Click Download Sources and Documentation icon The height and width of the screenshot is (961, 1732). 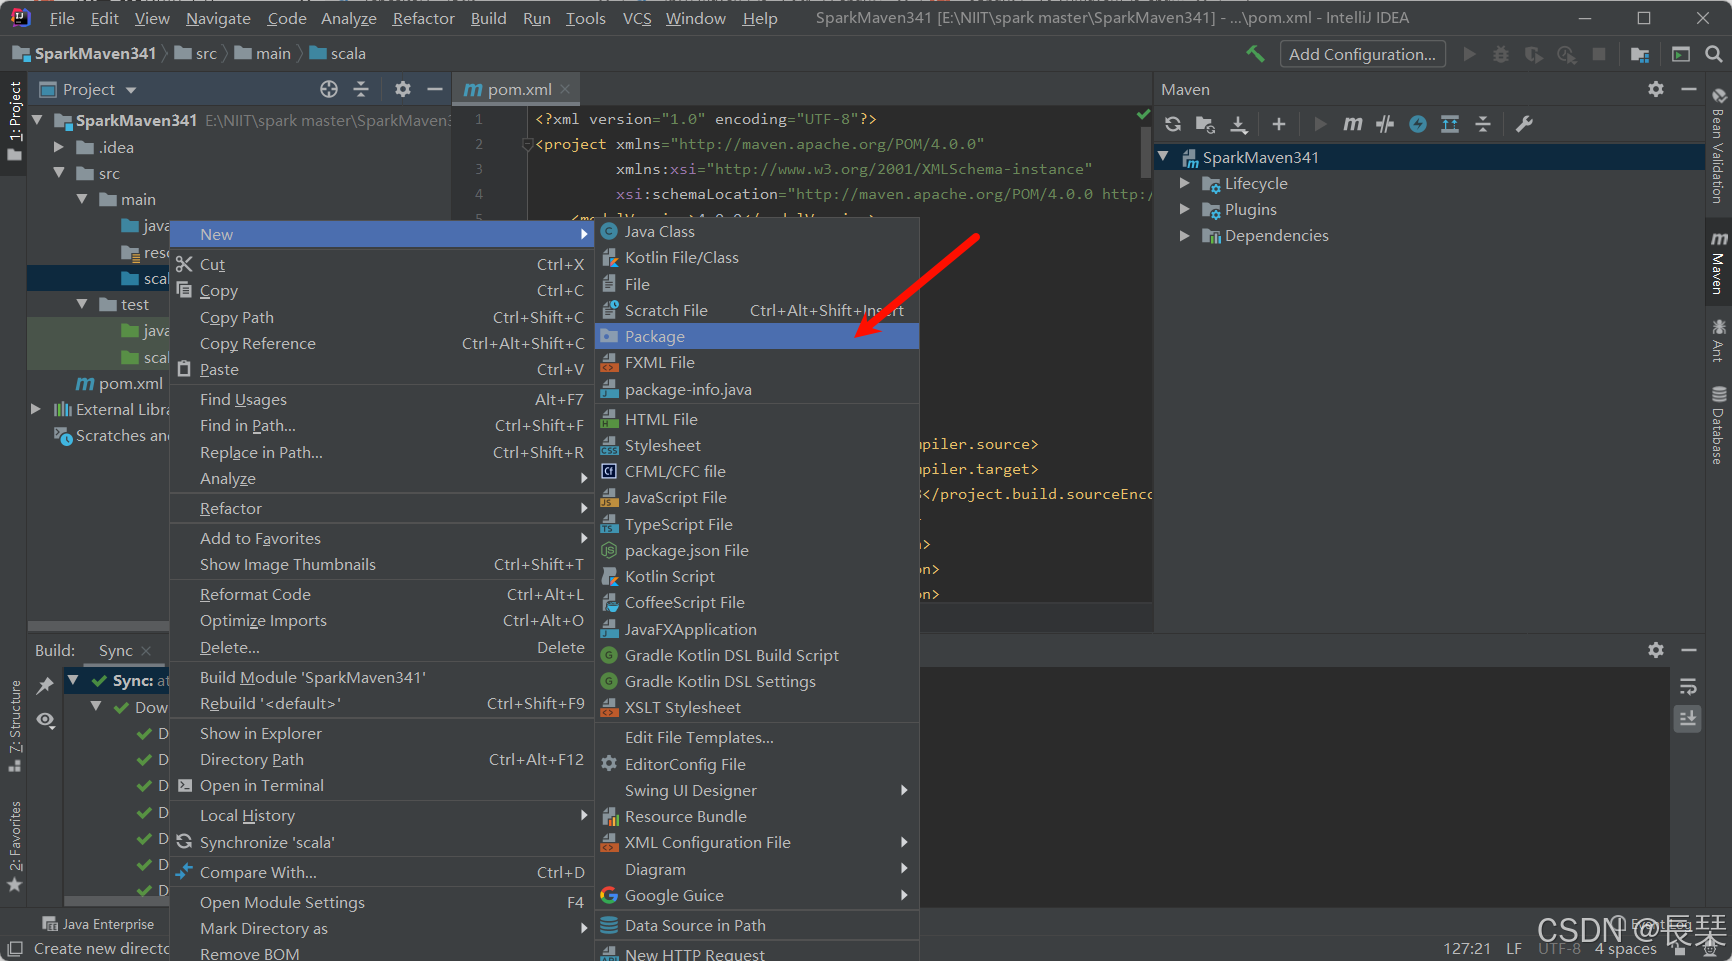(x=1238, y=124)
